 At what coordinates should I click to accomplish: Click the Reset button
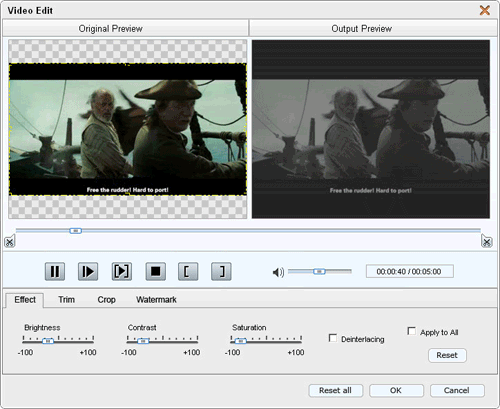[447, 355]
